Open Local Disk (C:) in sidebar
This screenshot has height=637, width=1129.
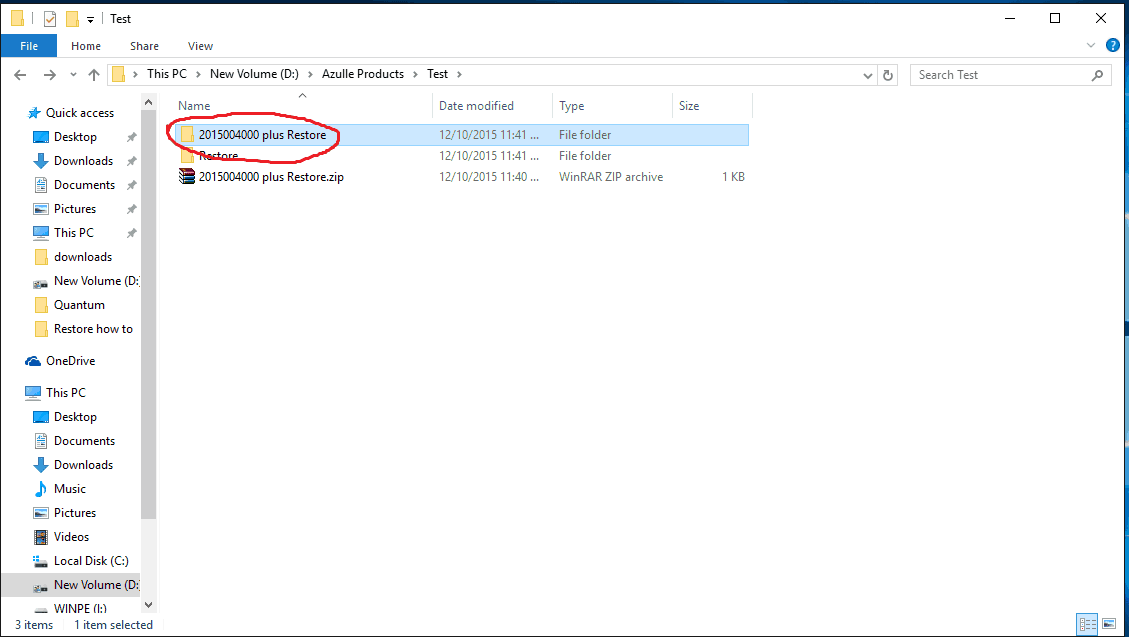[91, 561]
